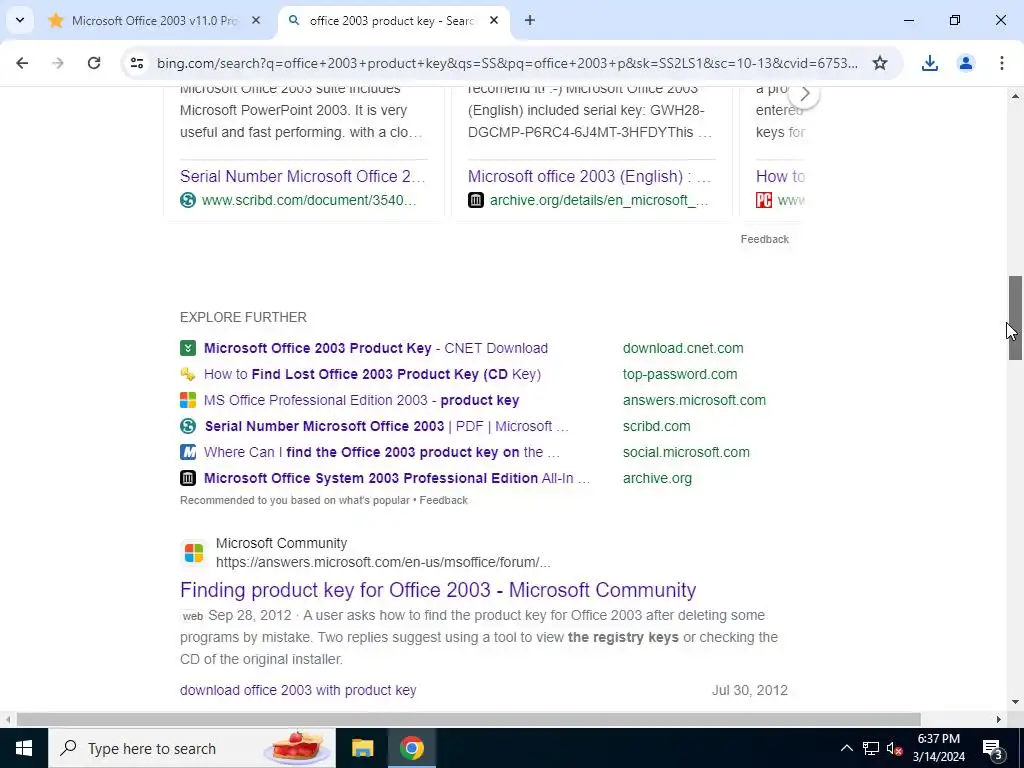The height and width of the screenshot is (768, 1024).
Task: Open Finding product key for Office 2003 result
Action: pyautogui.click(x=438, y=590)
